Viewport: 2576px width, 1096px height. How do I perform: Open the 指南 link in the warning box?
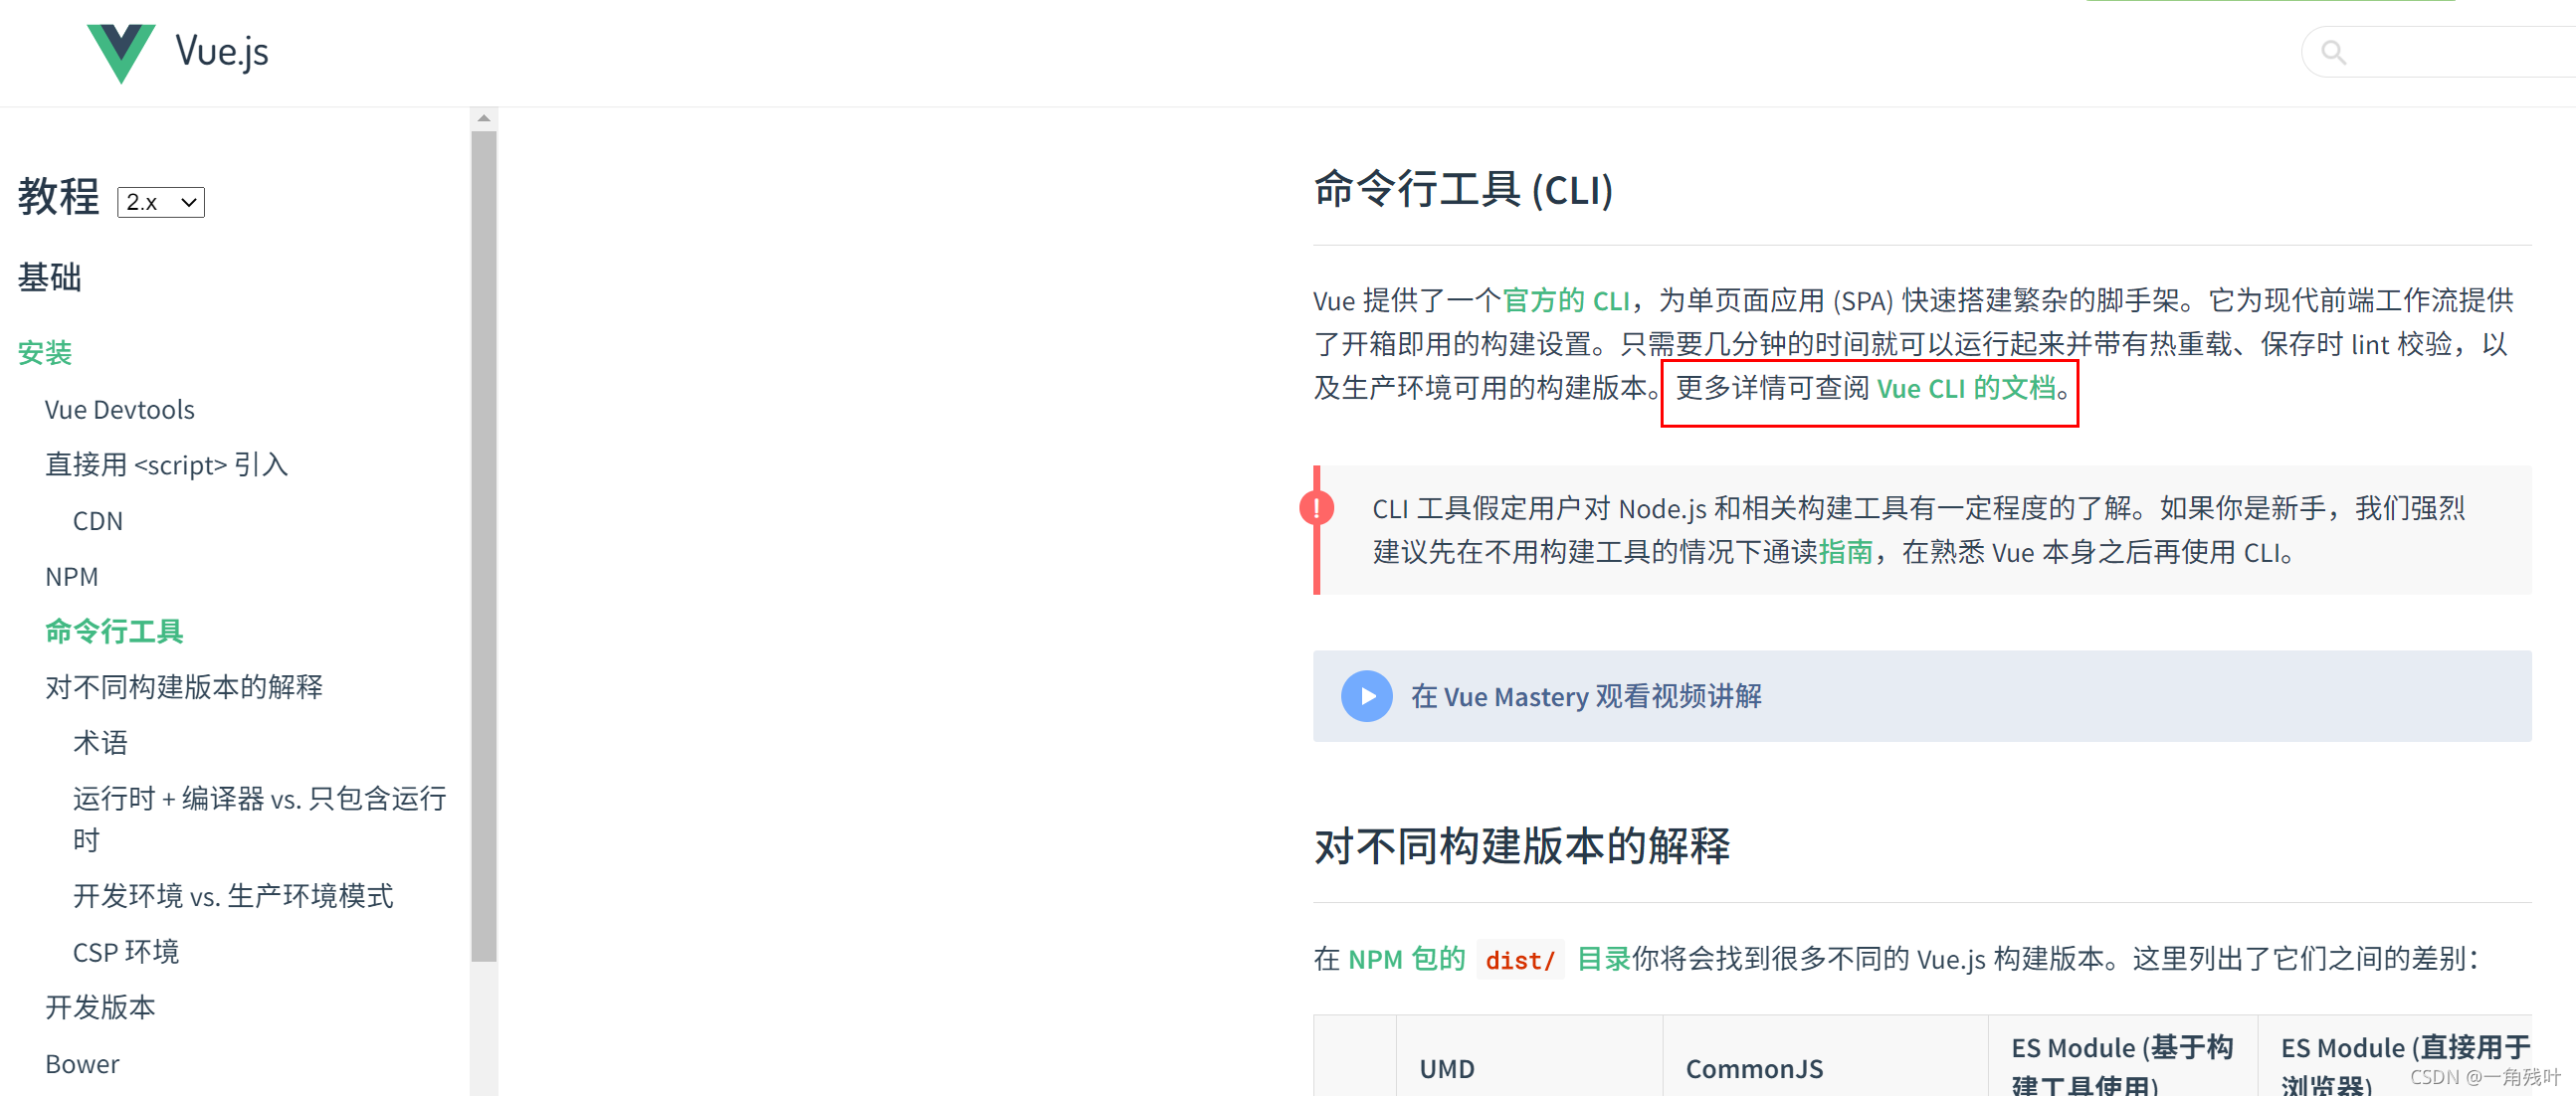pyautogui.click(x=1849, y=552)
